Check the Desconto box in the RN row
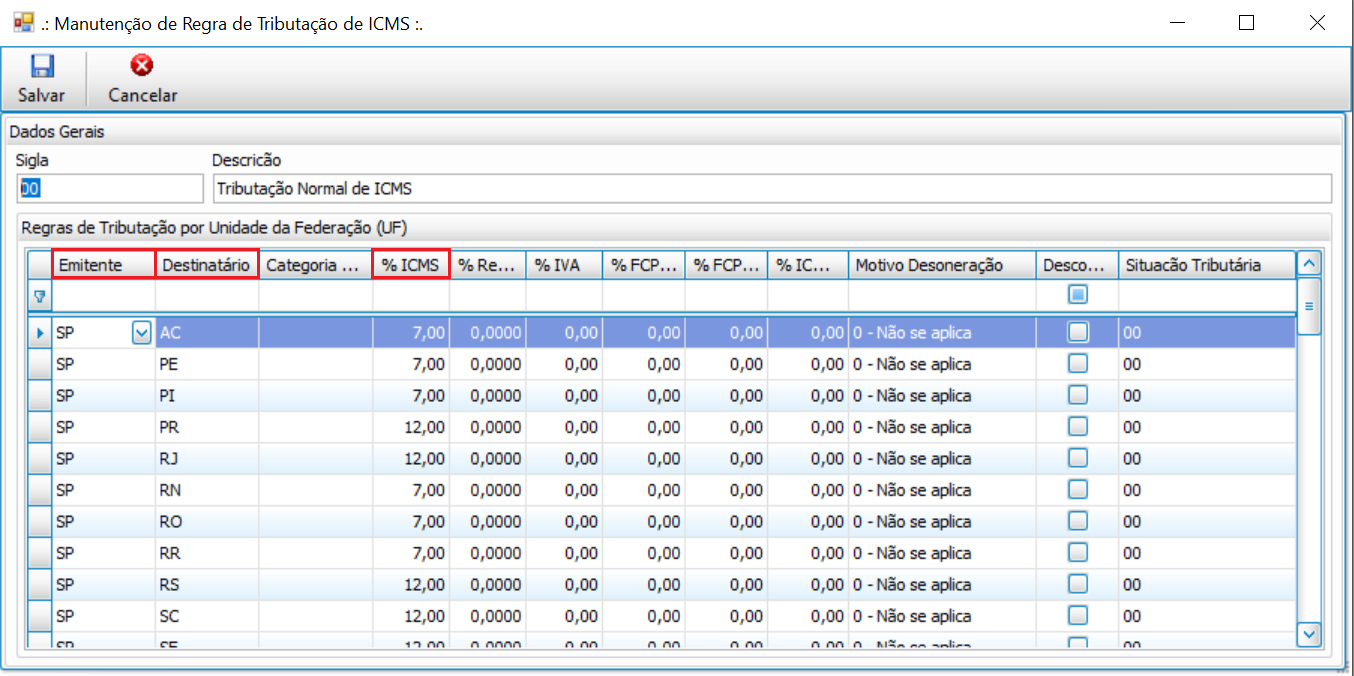 point(1078,490)
